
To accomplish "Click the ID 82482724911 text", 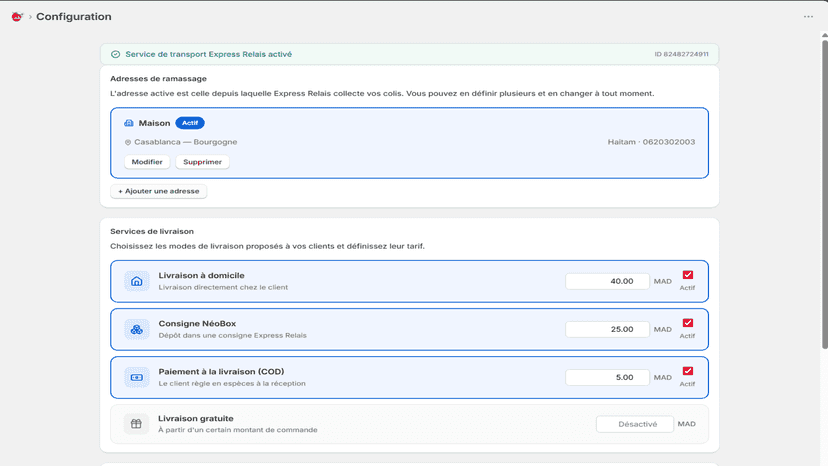I will click(681, 54).
